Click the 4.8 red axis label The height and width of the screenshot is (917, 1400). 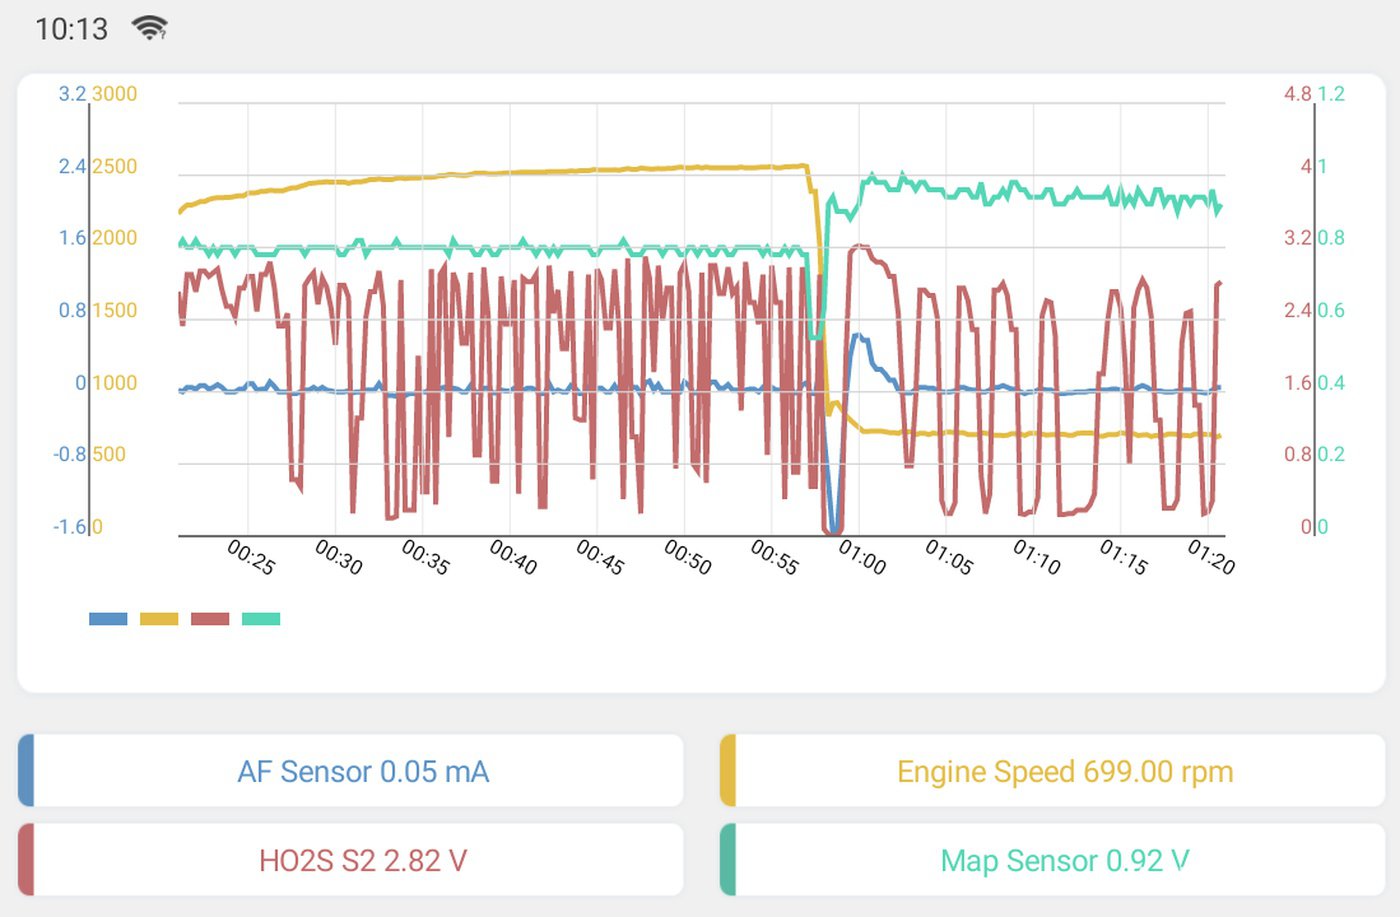(x=1298, y=94)
